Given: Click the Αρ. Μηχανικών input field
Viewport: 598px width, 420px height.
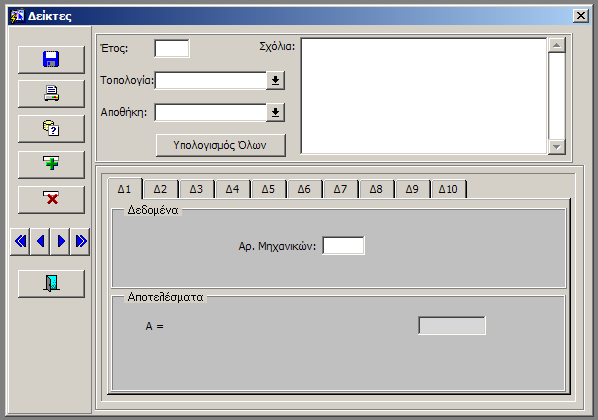Looking at the screenshot, I should click(343, 245).
